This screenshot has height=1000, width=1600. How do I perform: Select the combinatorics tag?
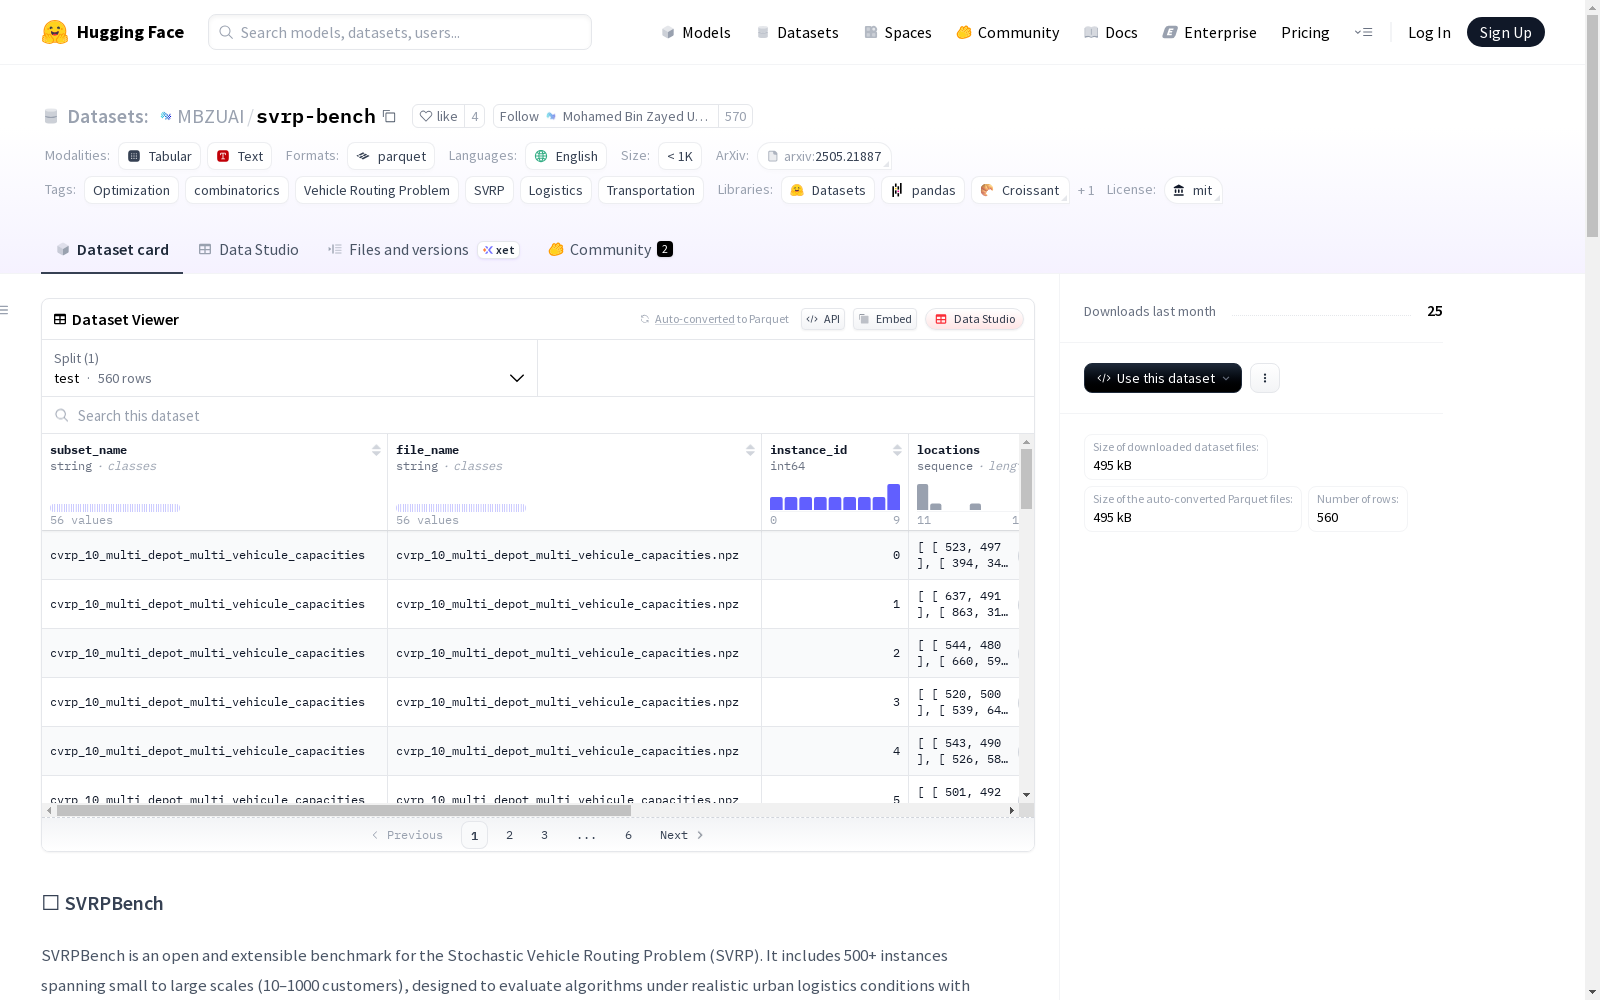click(237, 190)
